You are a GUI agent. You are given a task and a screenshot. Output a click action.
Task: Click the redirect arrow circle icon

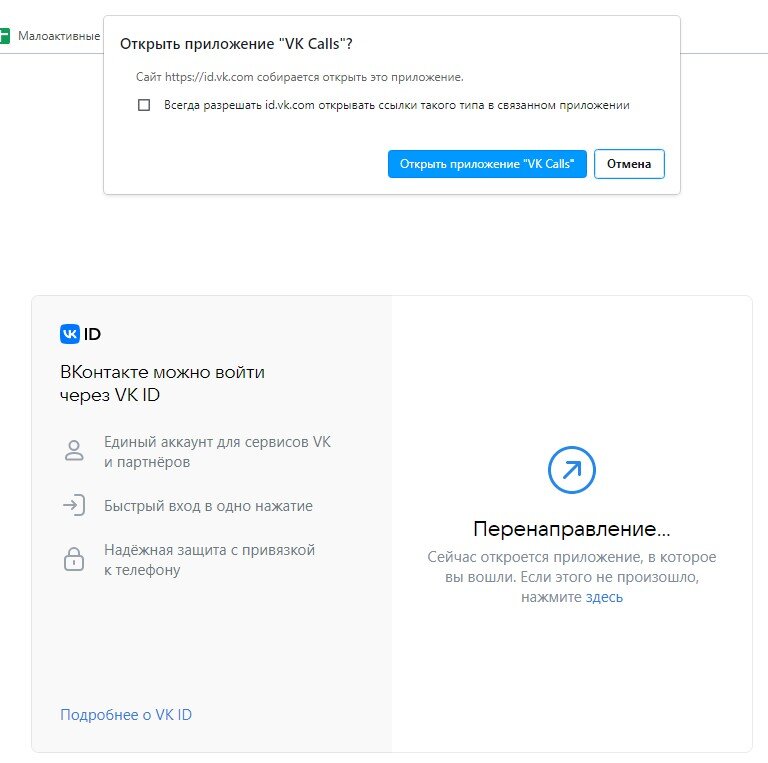pyautogui.click(x=572, y=470)
